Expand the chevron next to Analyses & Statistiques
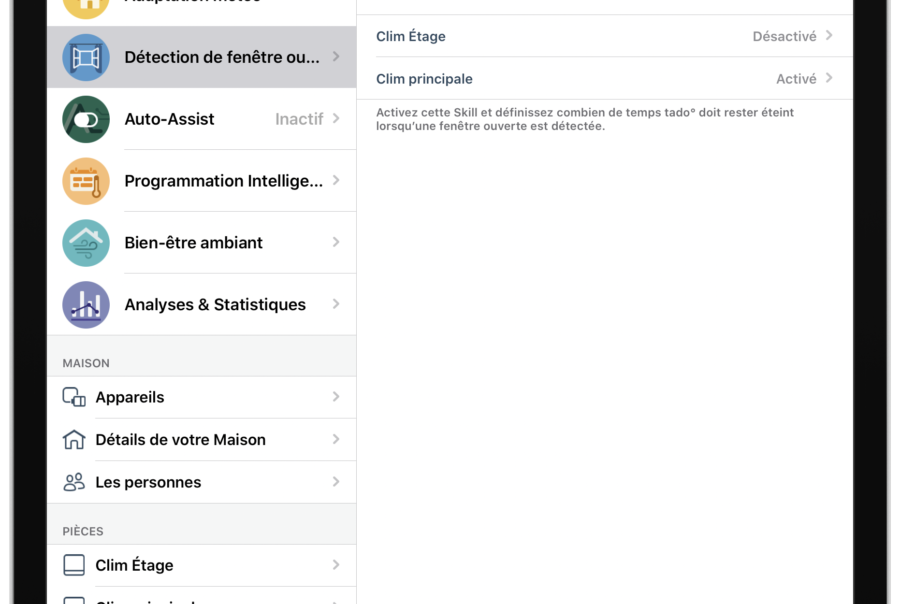 coord(336,304)
